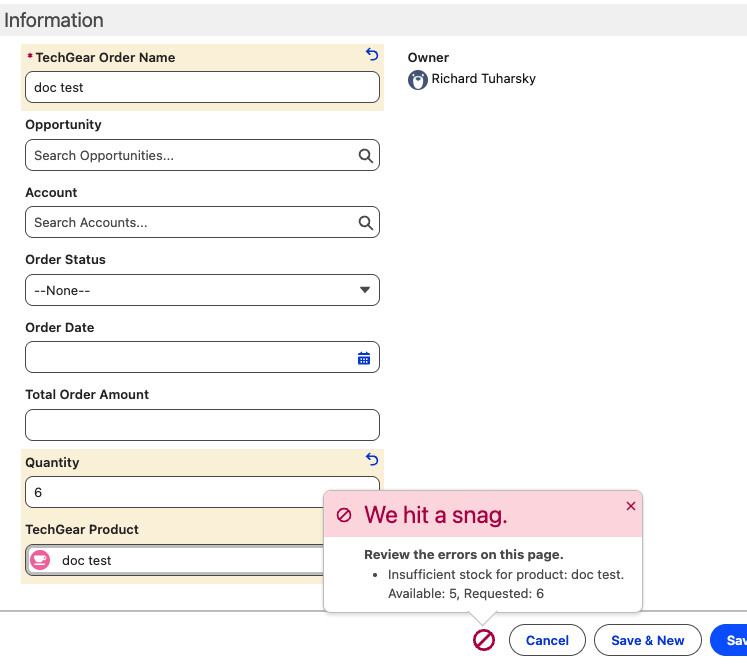
Task: Click the Total Order Amount field
Action: coord(202,425)
